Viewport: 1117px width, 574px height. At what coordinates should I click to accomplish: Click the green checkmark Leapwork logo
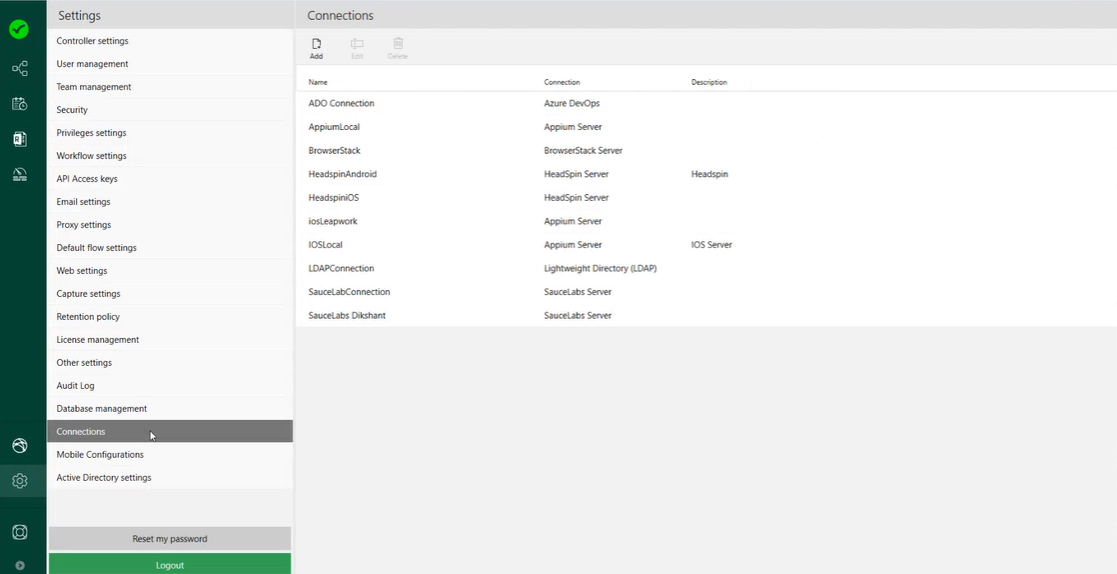[19, 29]
